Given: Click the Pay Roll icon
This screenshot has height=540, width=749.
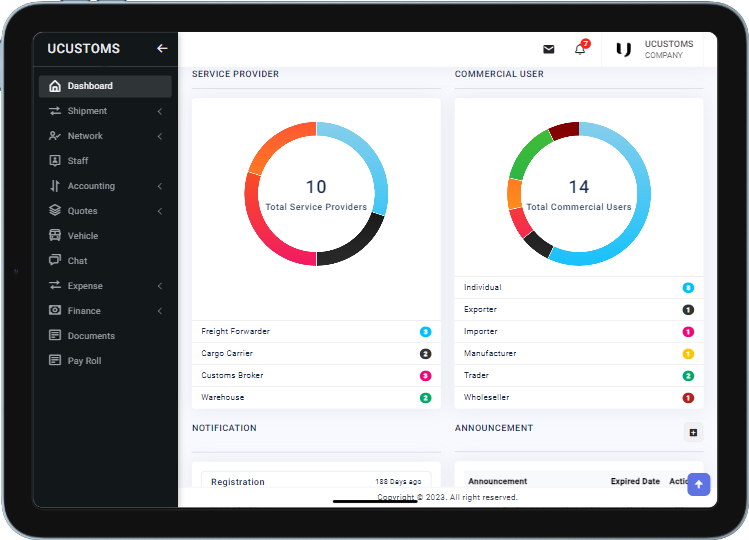Looking at the screenshot, I should [x=55, y=361].
